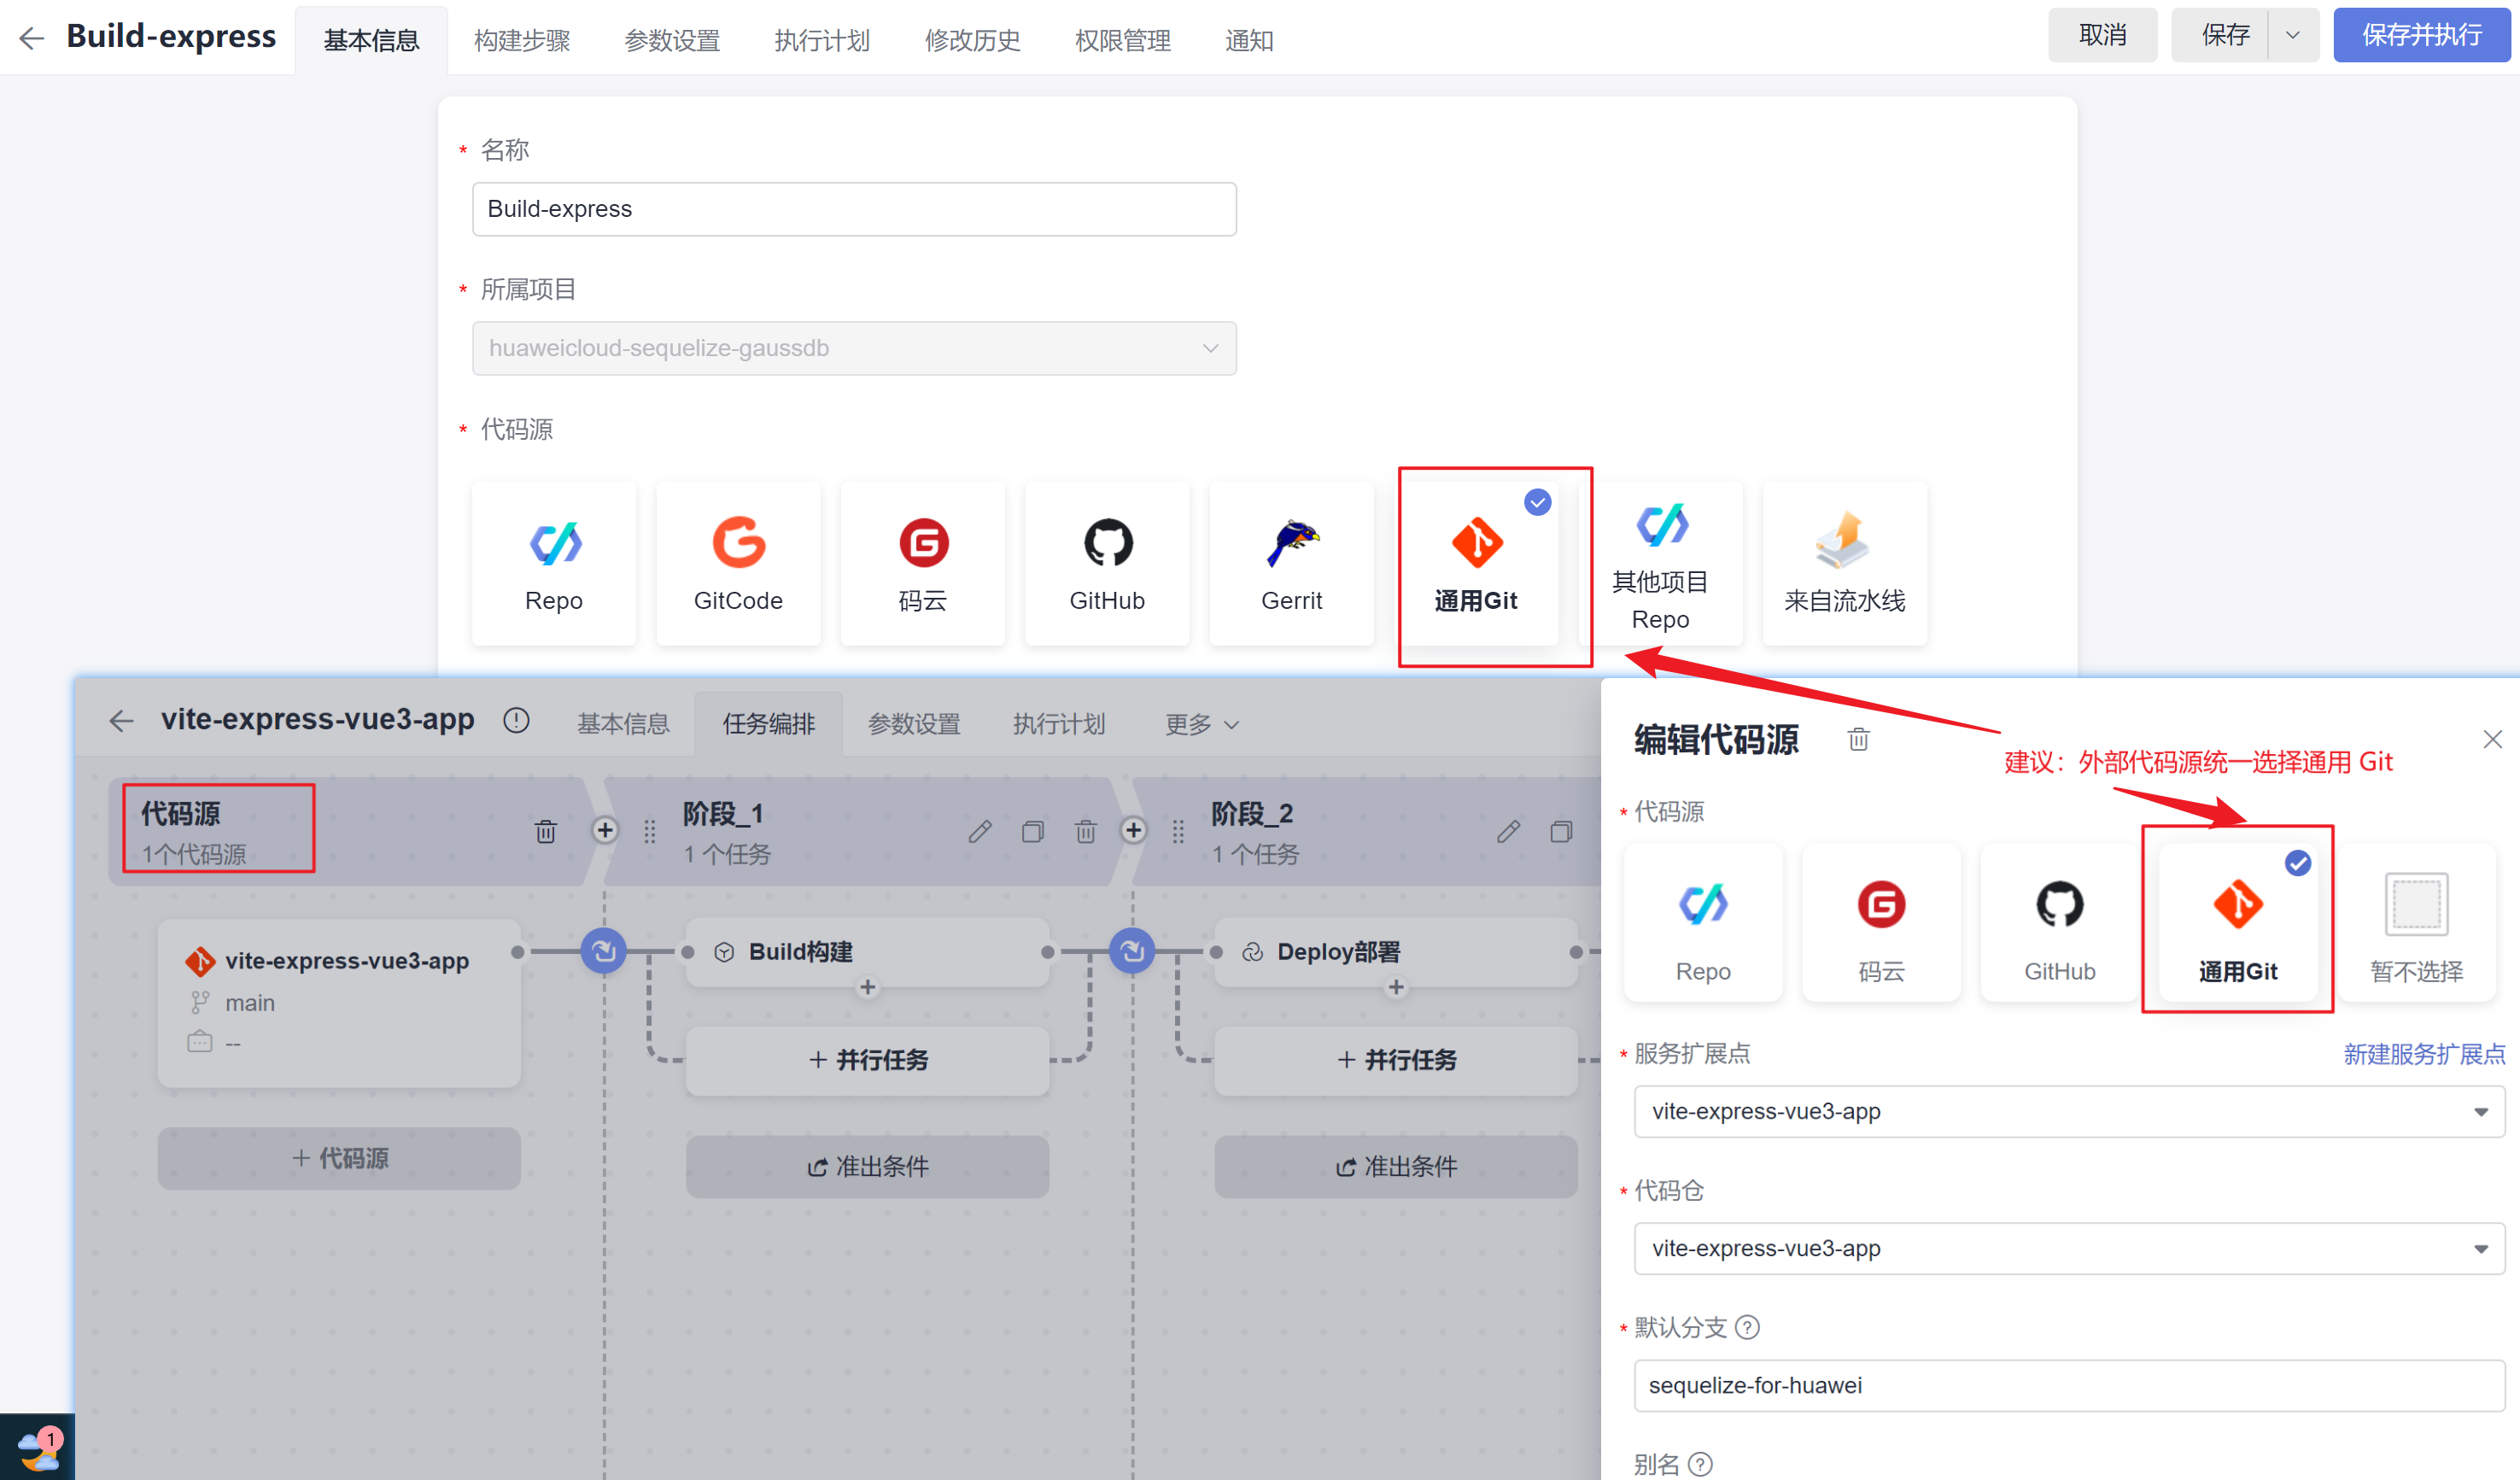The image size is (2520, 1480).
Task: Click the 默认分支 input field
Action: click(2068, 1385)
